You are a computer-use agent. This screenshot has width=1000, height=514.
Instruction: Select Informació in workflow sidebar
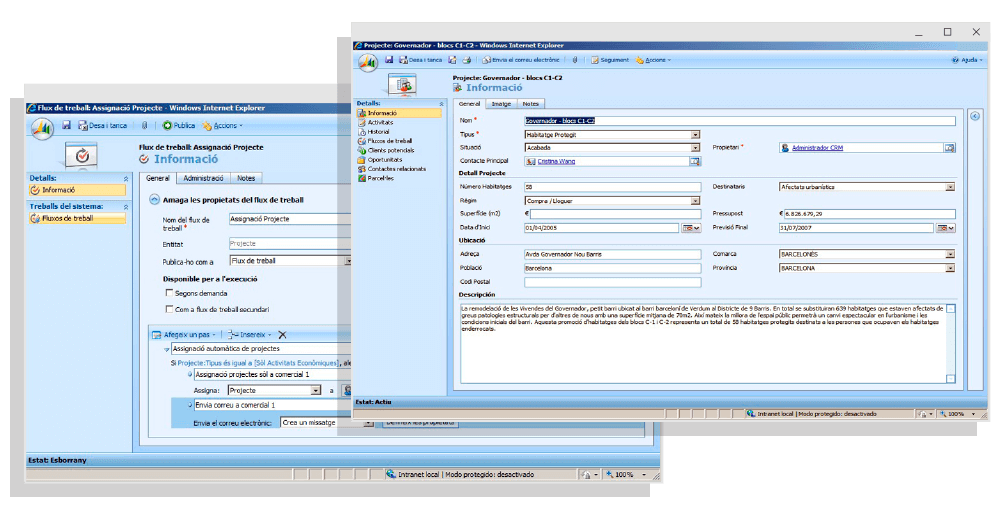coord(77,190)
